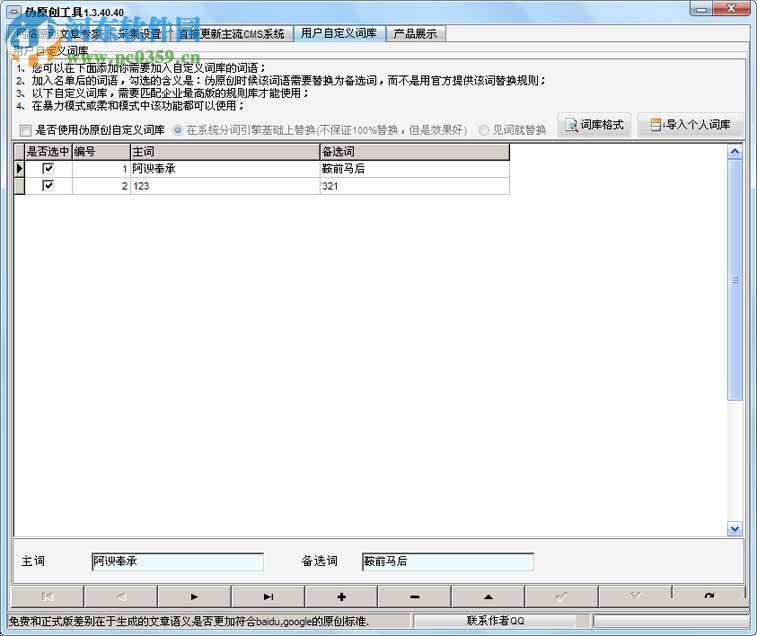Select the 321 cell in the grid
The image size is (757, 636).
(415, 186)
